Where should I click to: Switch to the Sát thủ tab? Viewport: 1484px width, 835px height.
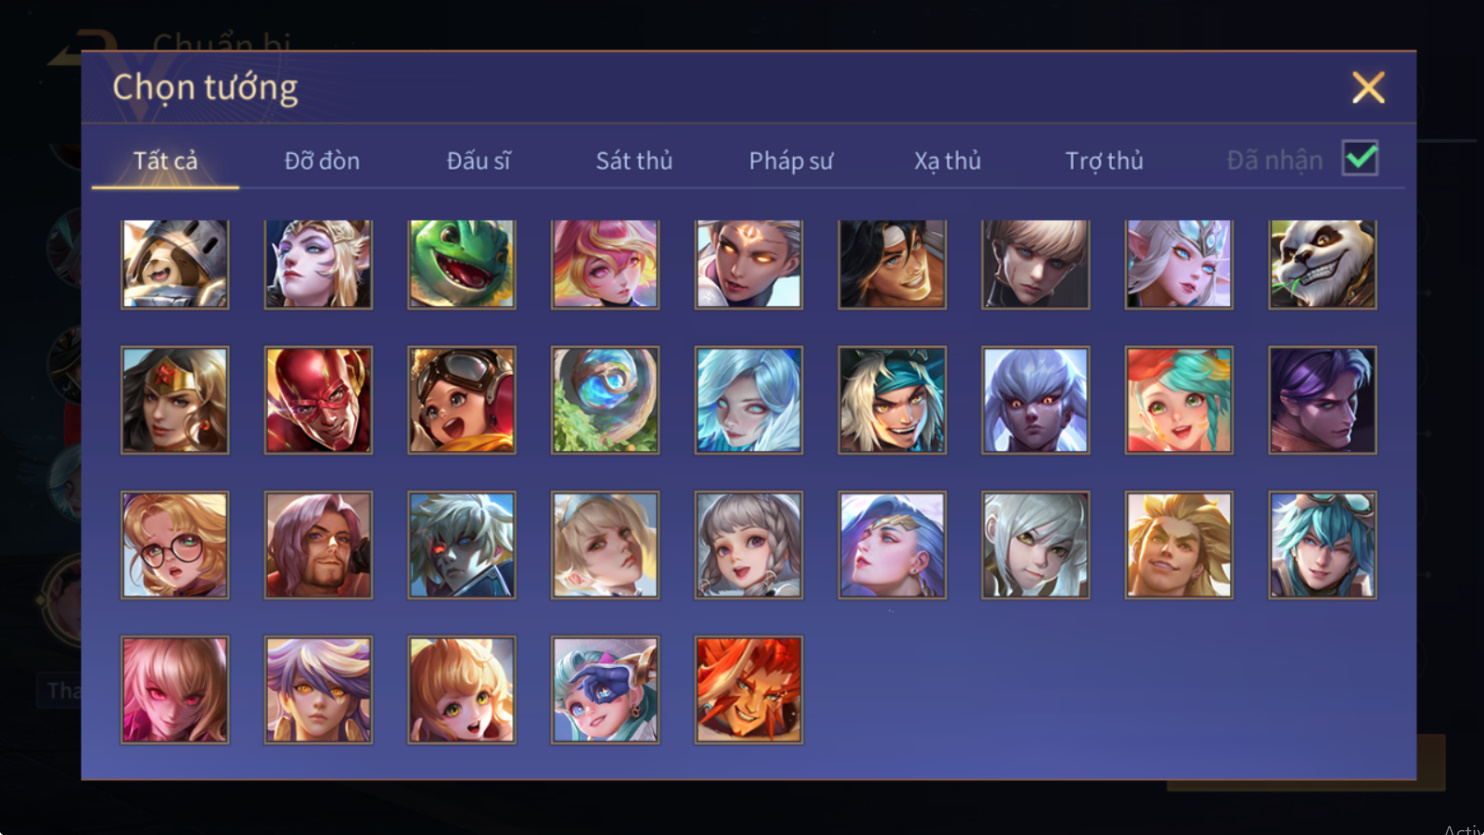(634, 160)
